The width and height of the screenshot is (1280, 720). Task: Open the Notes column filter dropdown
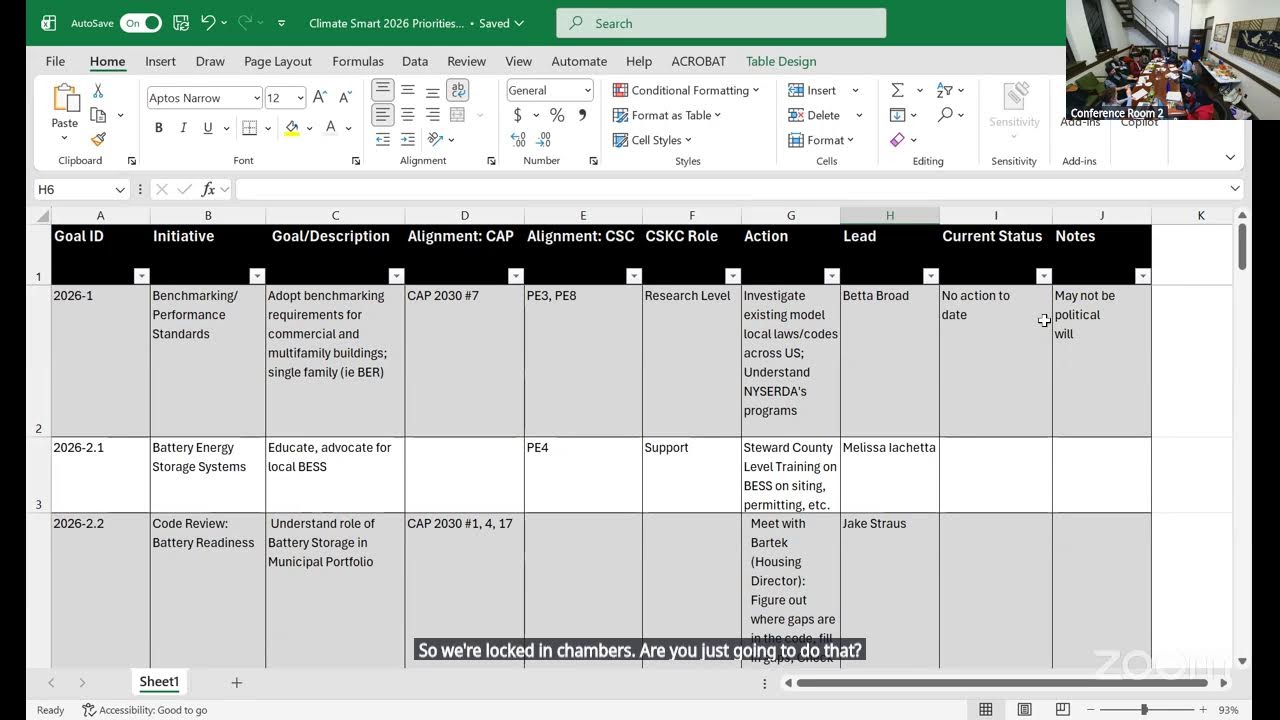1143,276
